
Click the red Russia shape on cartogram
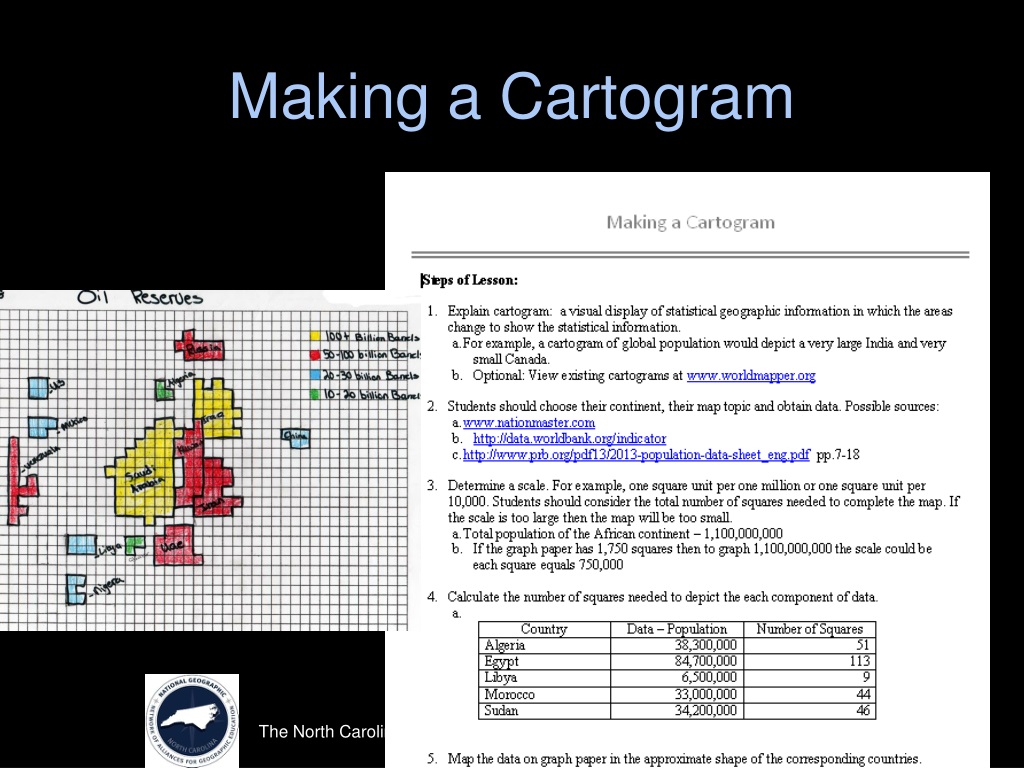pos(198,346)
